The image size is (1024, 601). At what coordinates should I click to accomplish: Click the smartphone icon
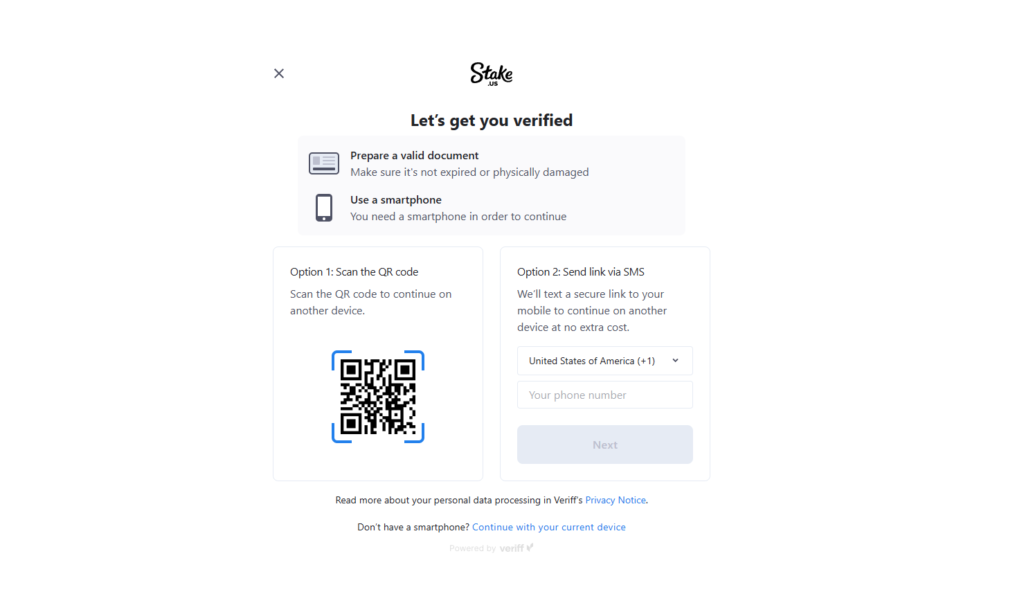(x=324, y=208)
